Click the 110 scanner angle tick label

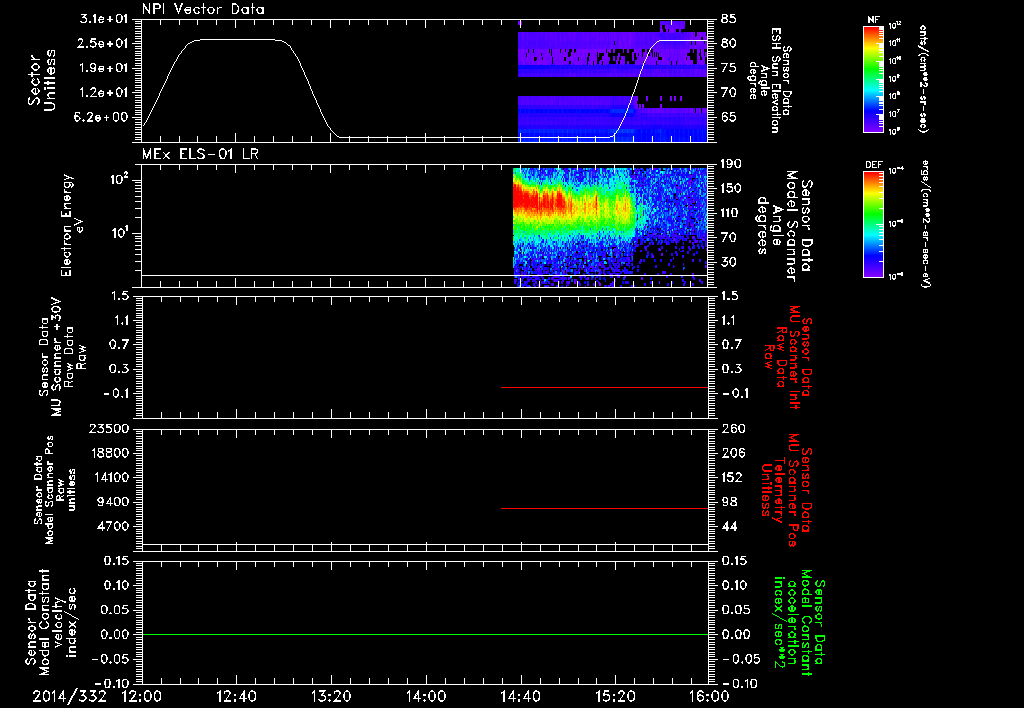pos(731,213)
